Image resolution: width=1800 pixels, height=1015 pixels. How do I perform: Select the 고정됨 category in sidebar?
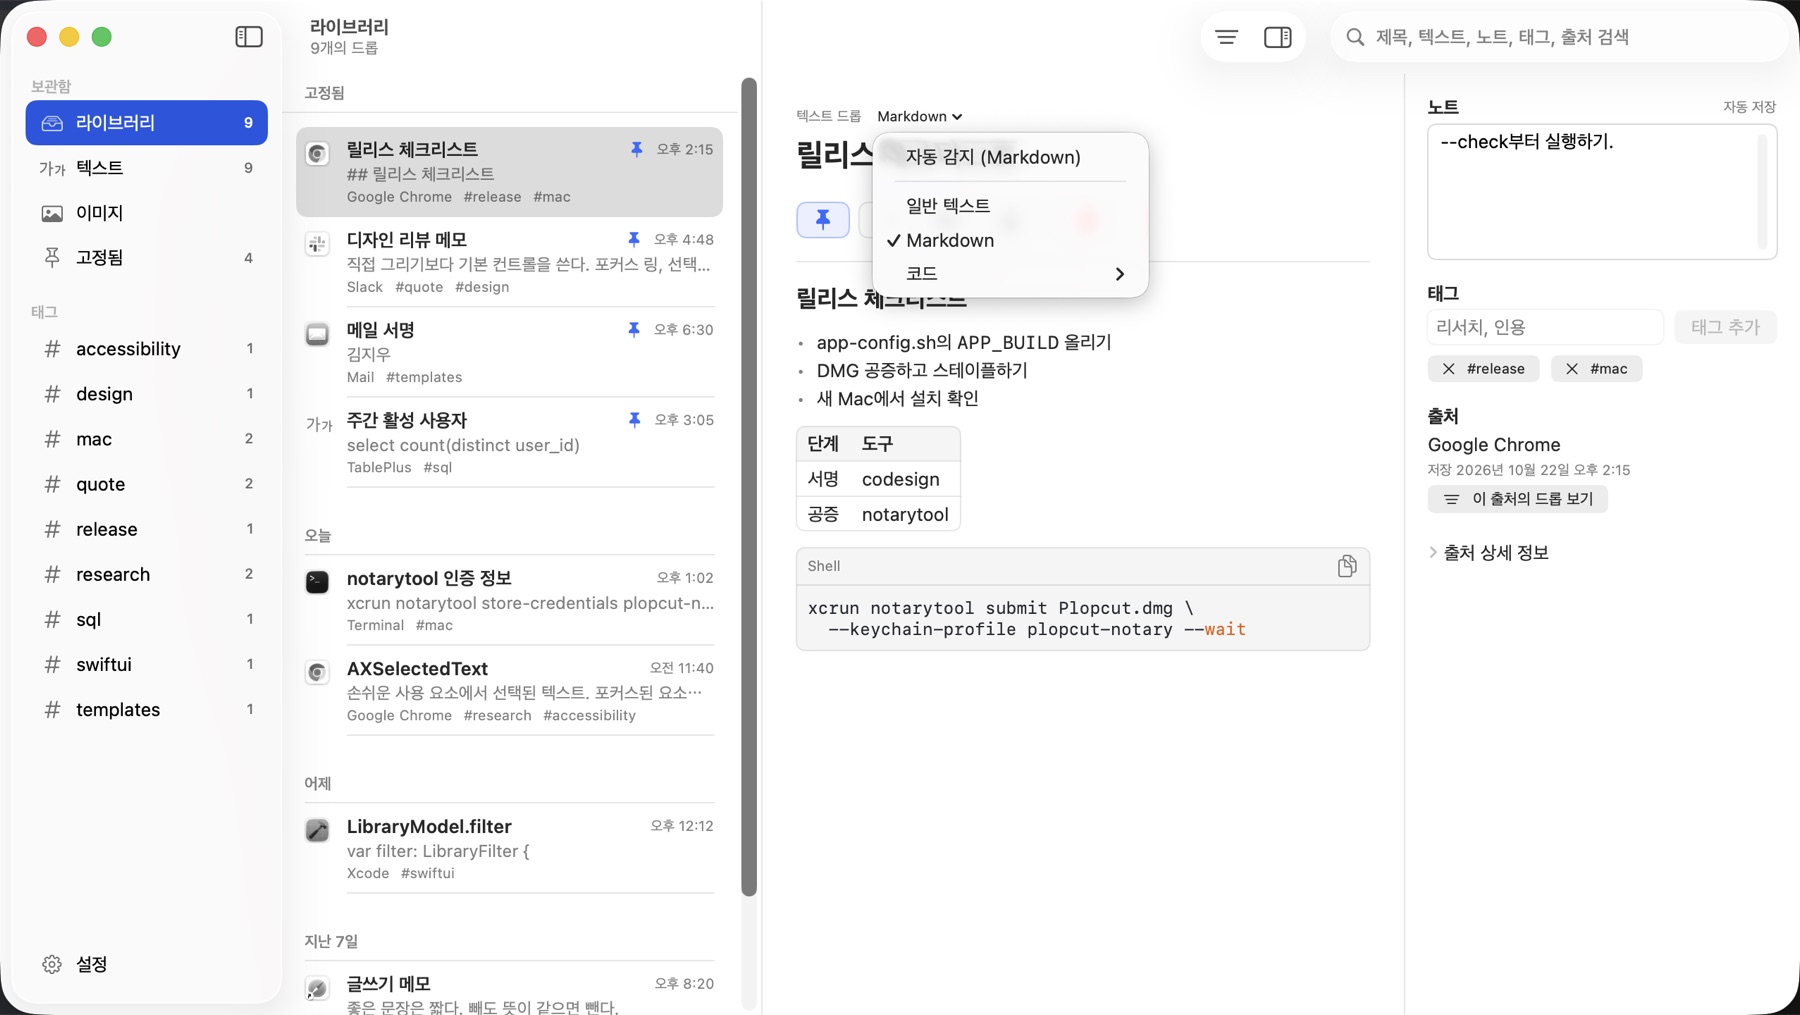(147, 258)
